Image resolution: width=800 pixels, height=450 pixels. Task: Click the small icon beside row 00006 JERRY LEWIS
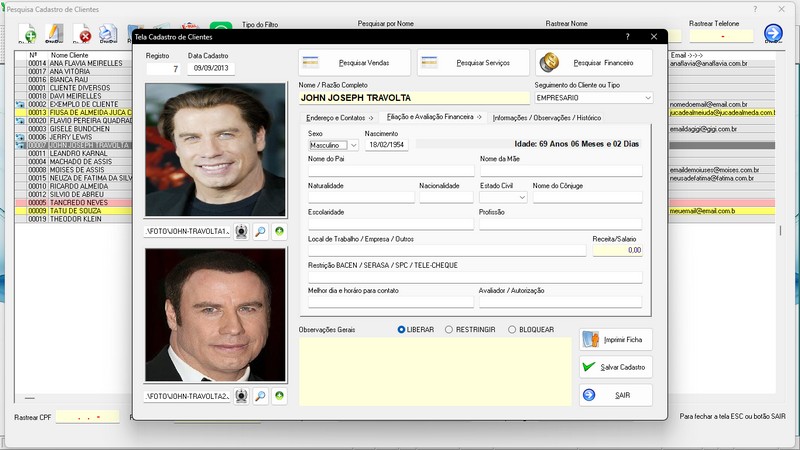[x=20, y=137]
